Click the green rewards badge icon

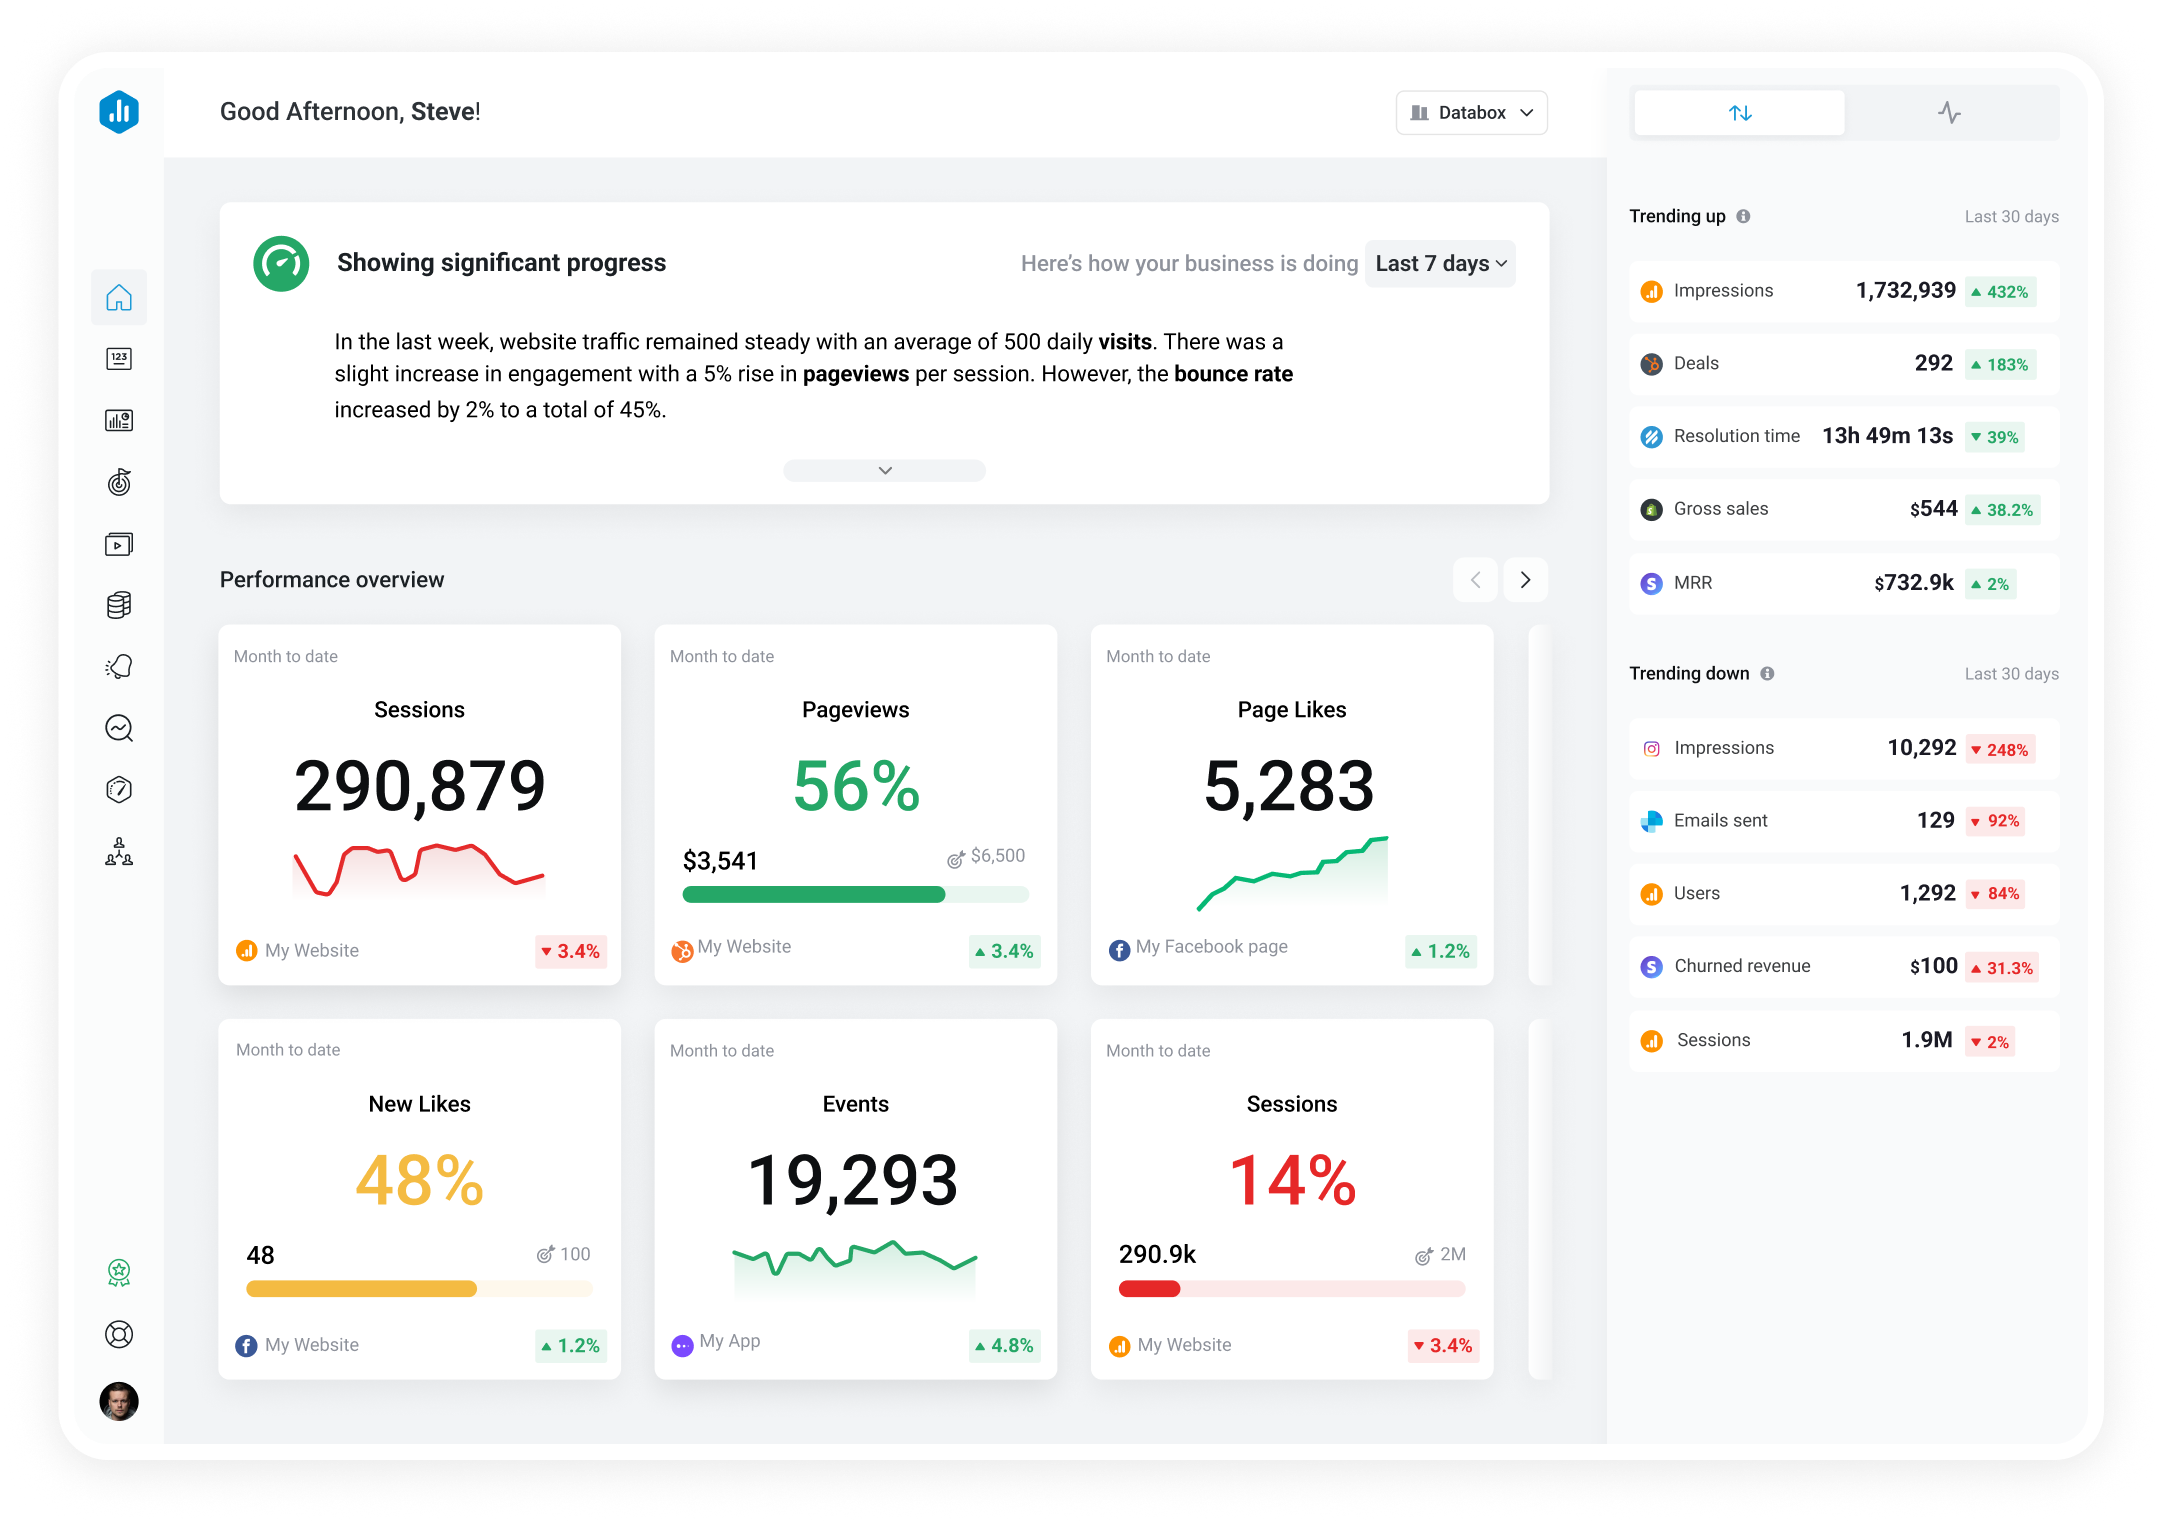click(x=119, y=1271)
